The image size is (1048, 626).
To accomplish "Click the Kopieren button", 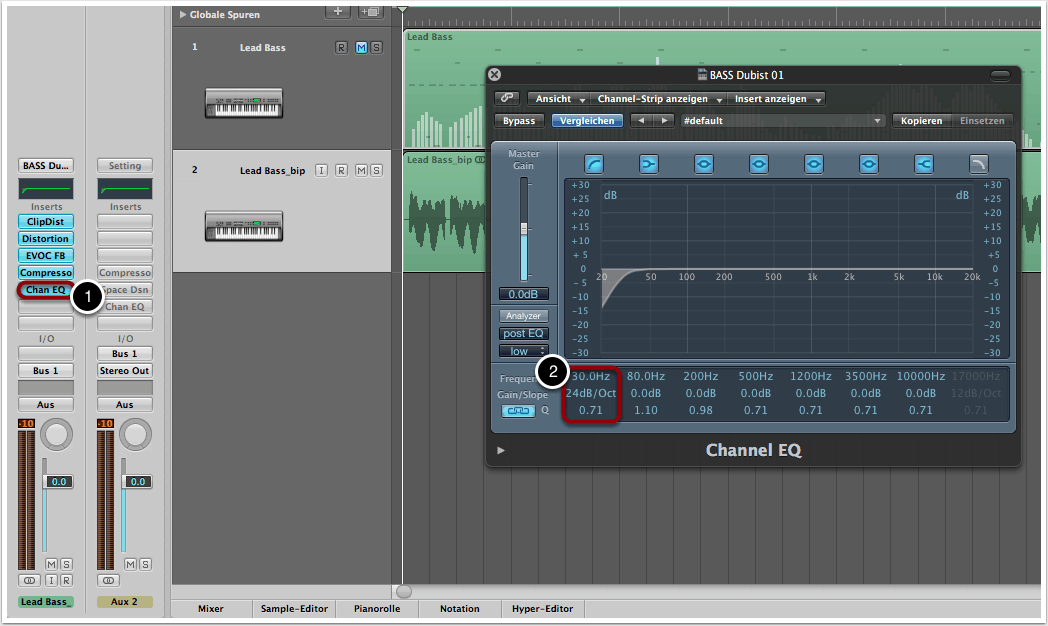I will [921, 121].
